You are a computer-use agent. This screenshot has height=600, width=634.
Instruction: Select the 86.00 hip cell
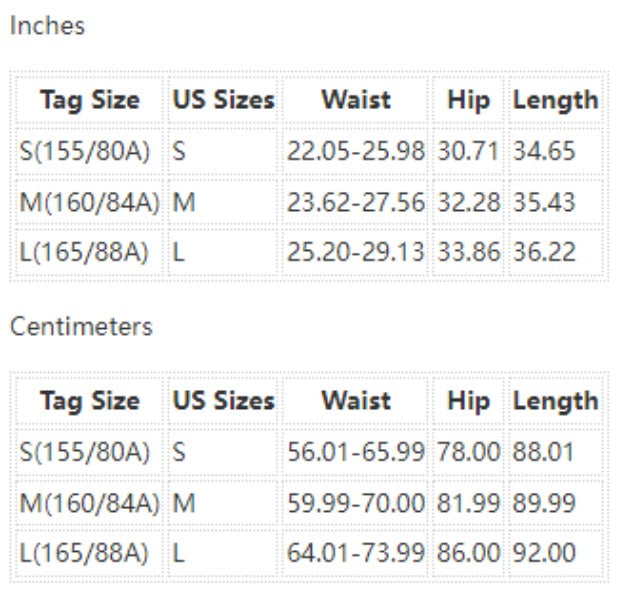click(x=467, y=554)
